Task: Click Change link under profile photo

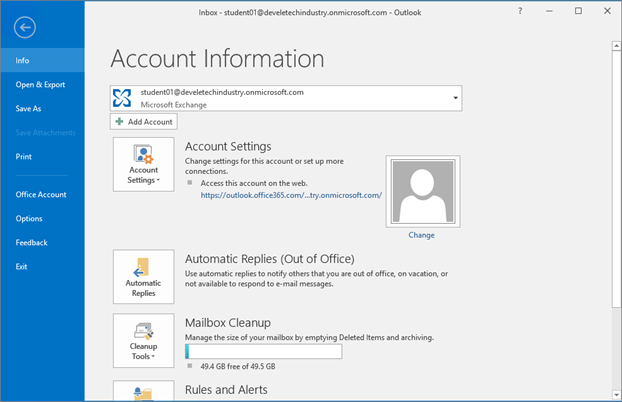Action: [x=421, y=235]
